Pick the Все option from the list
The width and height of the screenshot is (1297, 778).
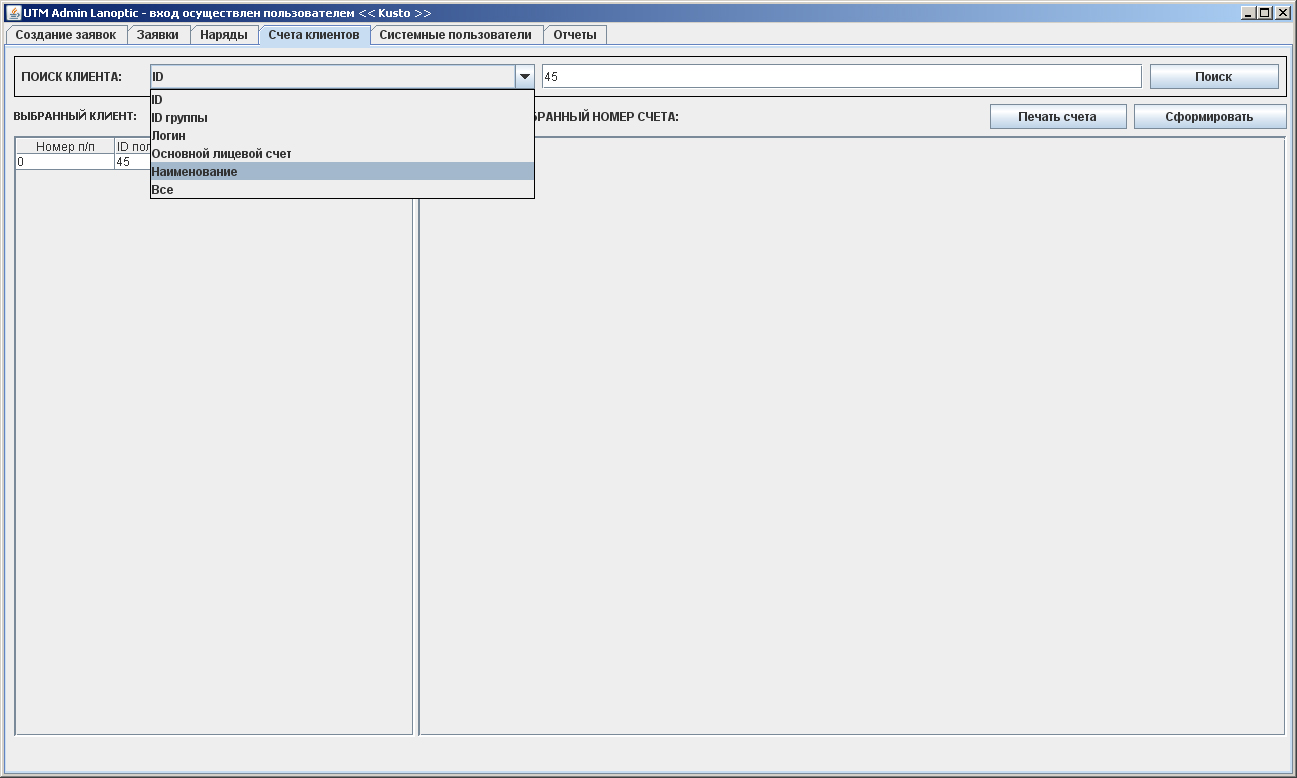[x=342, y=190]
